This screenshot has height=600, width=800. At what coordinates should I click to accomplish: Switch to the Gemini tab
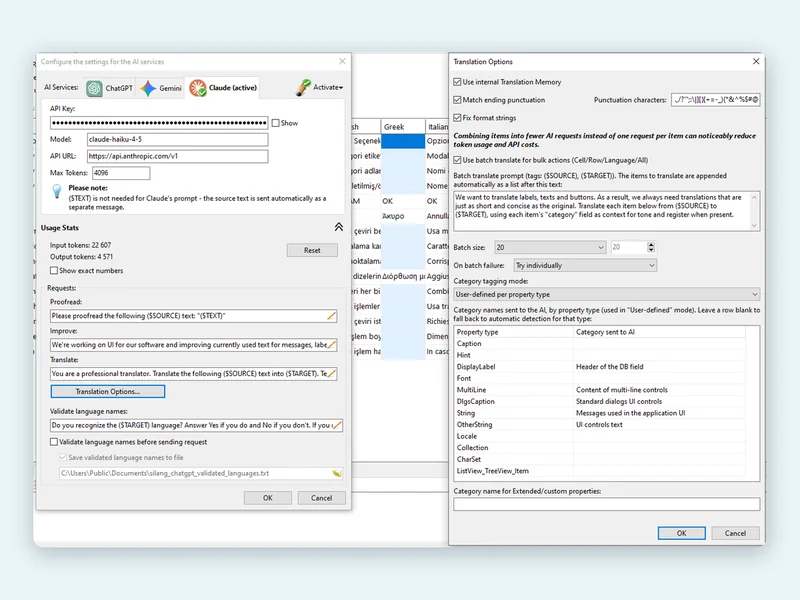[x=161, y=88]
